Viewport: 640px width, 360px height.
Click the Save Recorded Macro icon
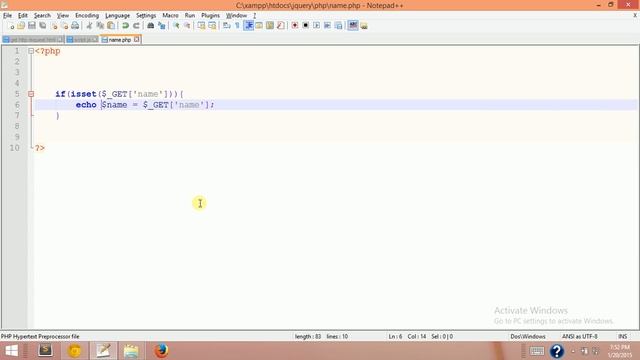[338, 26]
